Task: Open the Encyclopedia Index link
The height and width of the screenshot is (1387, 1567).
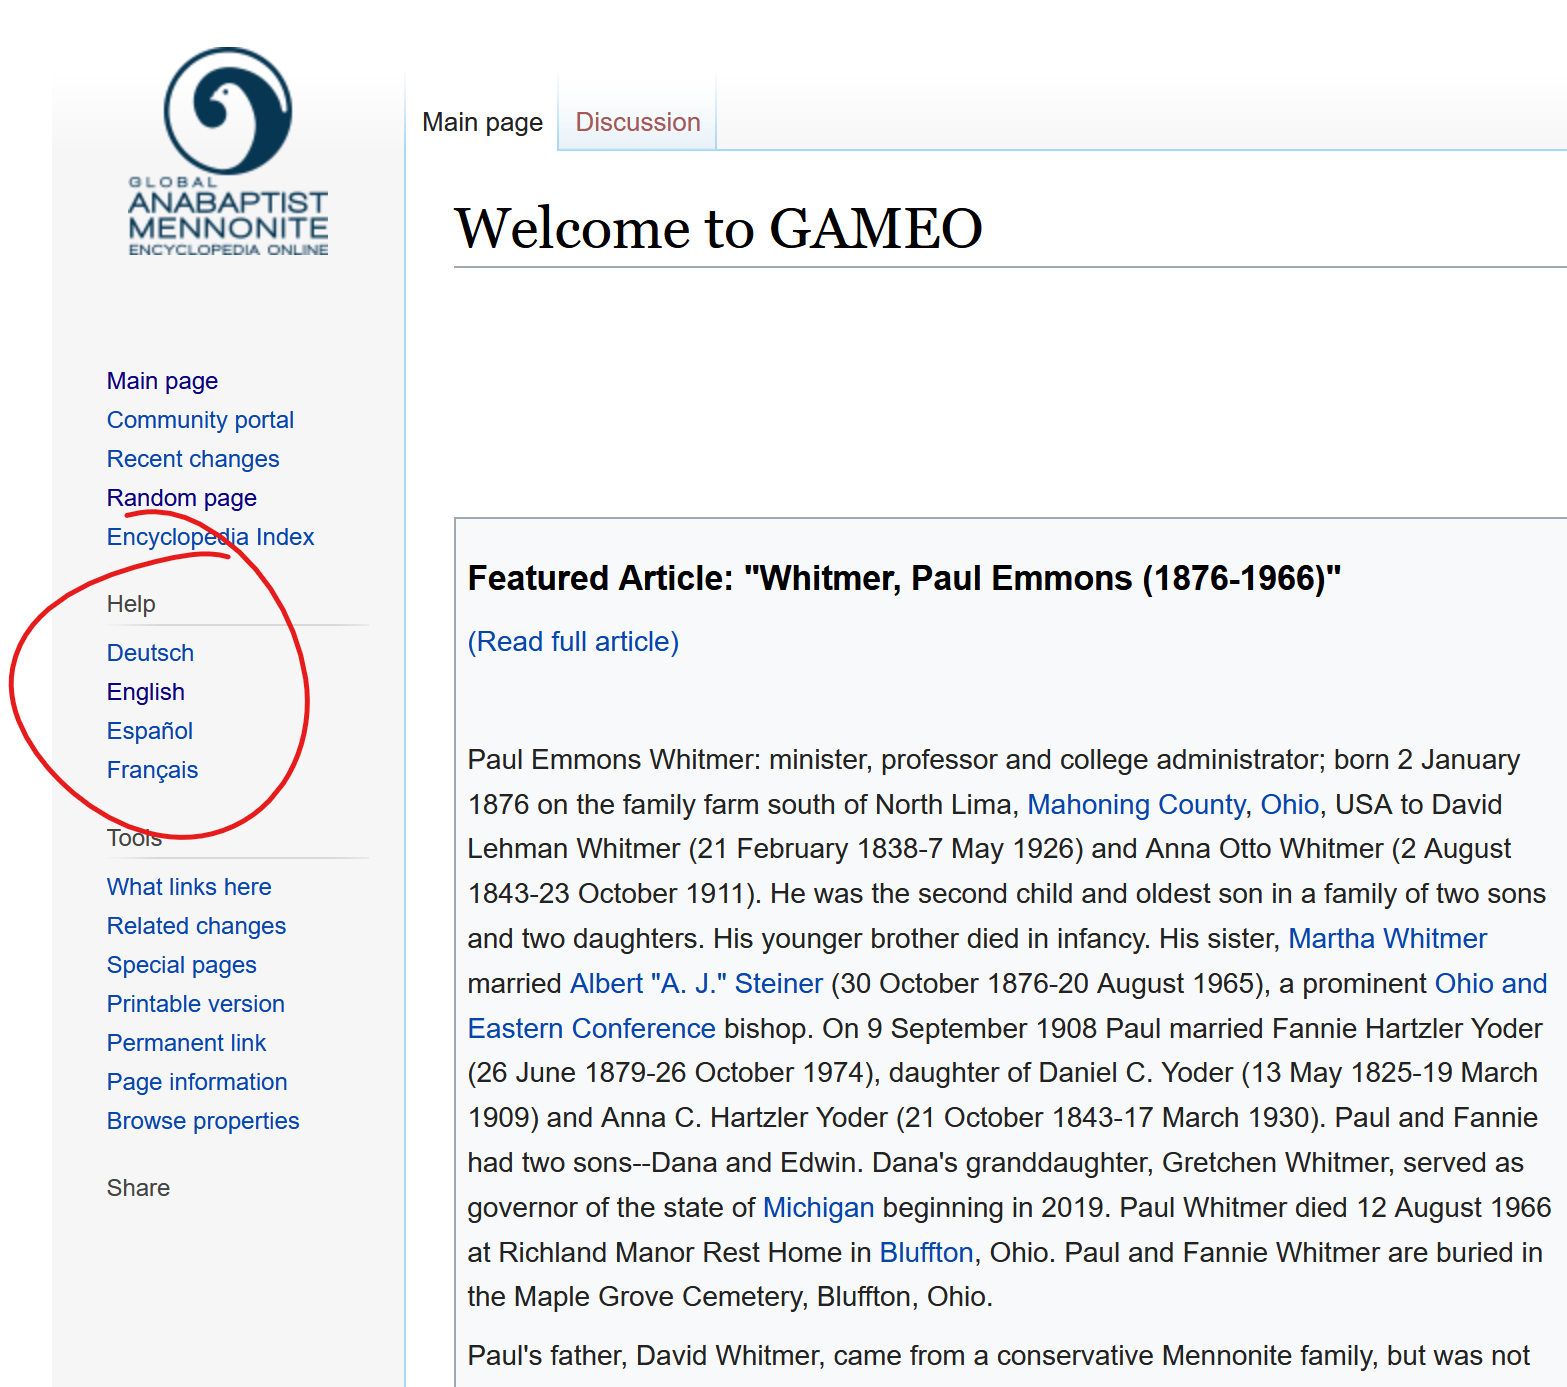Action: [210, 537]
